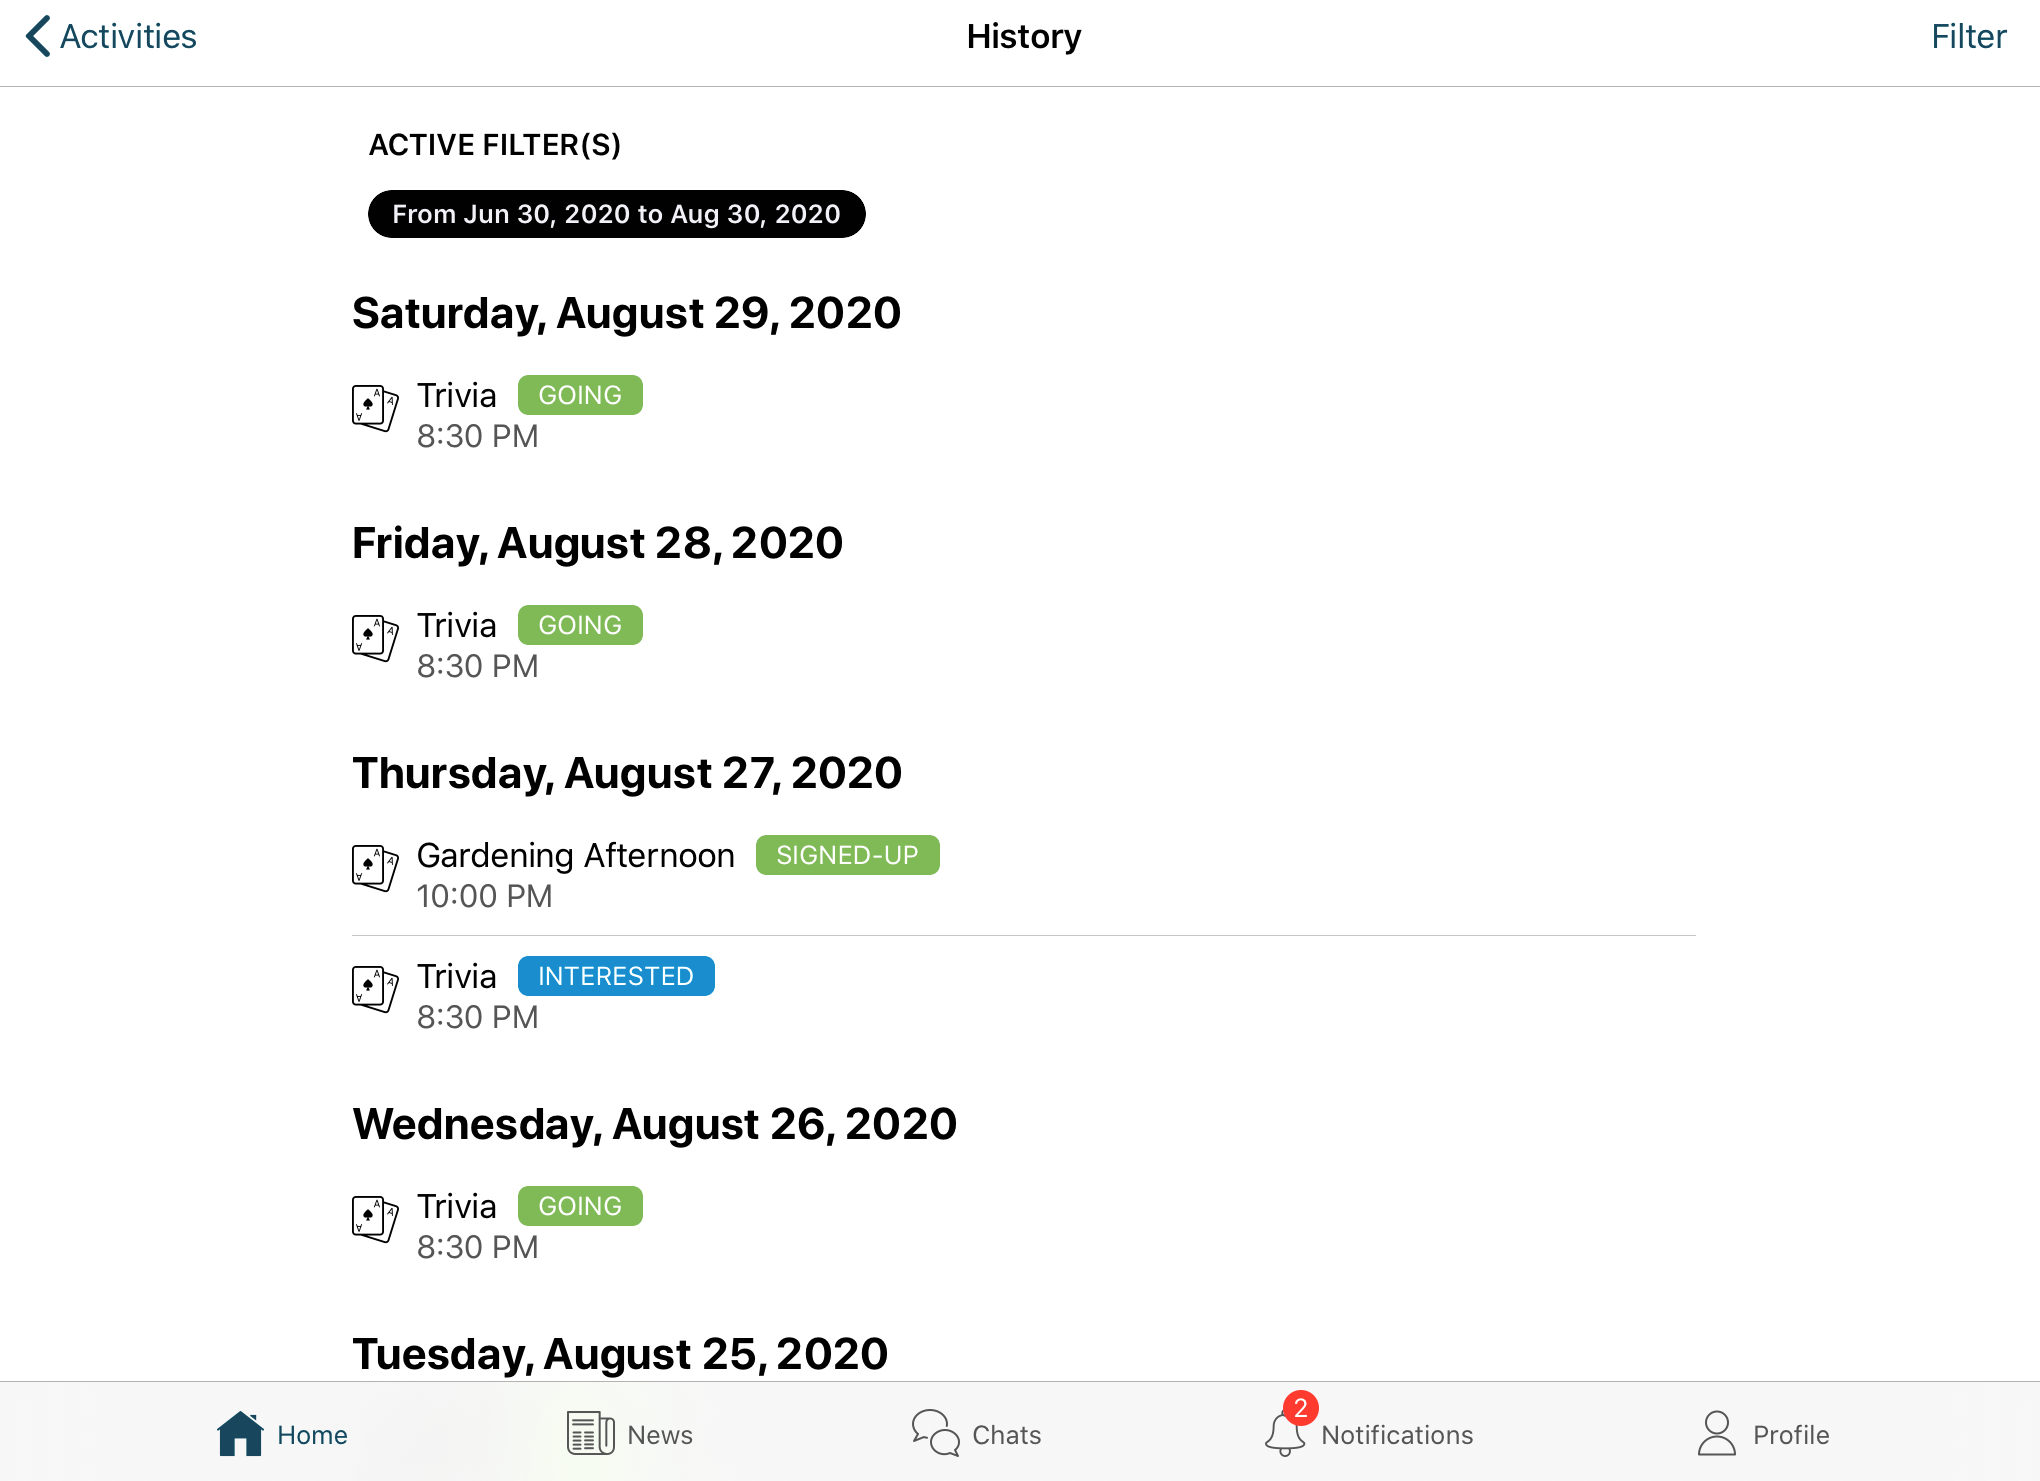Remove the Jun 30 to Aug 30 filter chip

pyautogui.click(x=616, y=214)
